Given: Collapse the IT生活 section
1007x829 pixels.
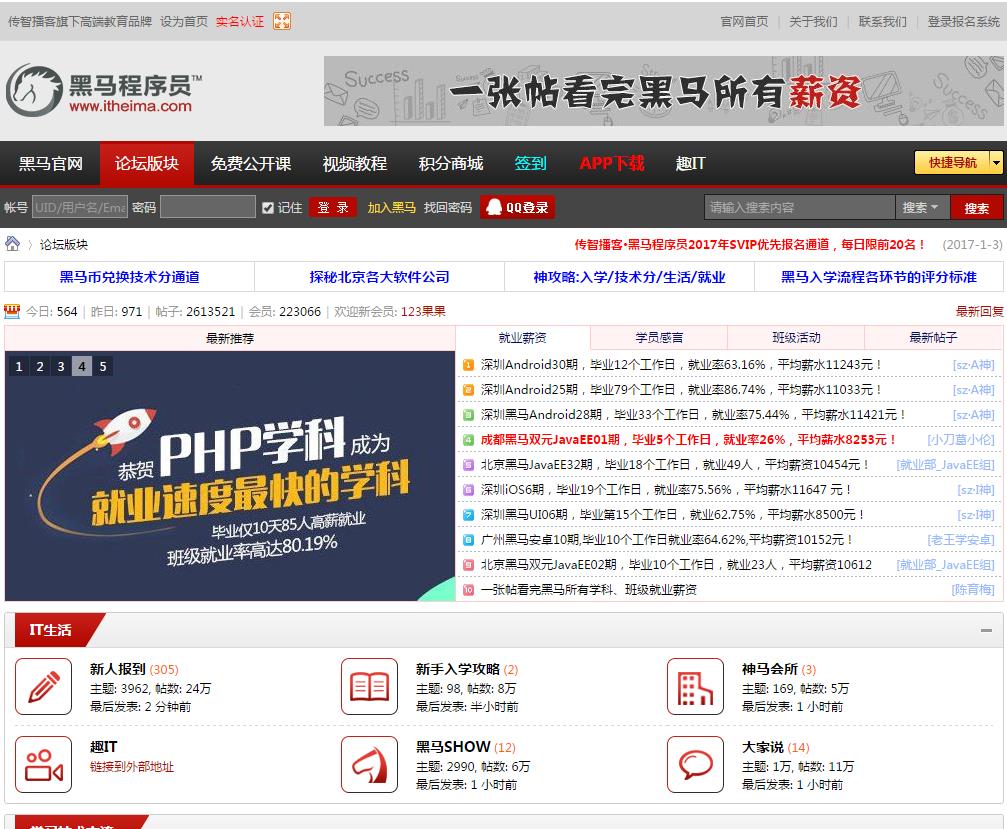Looking at the screenshot, I should [x=986, y=631].
